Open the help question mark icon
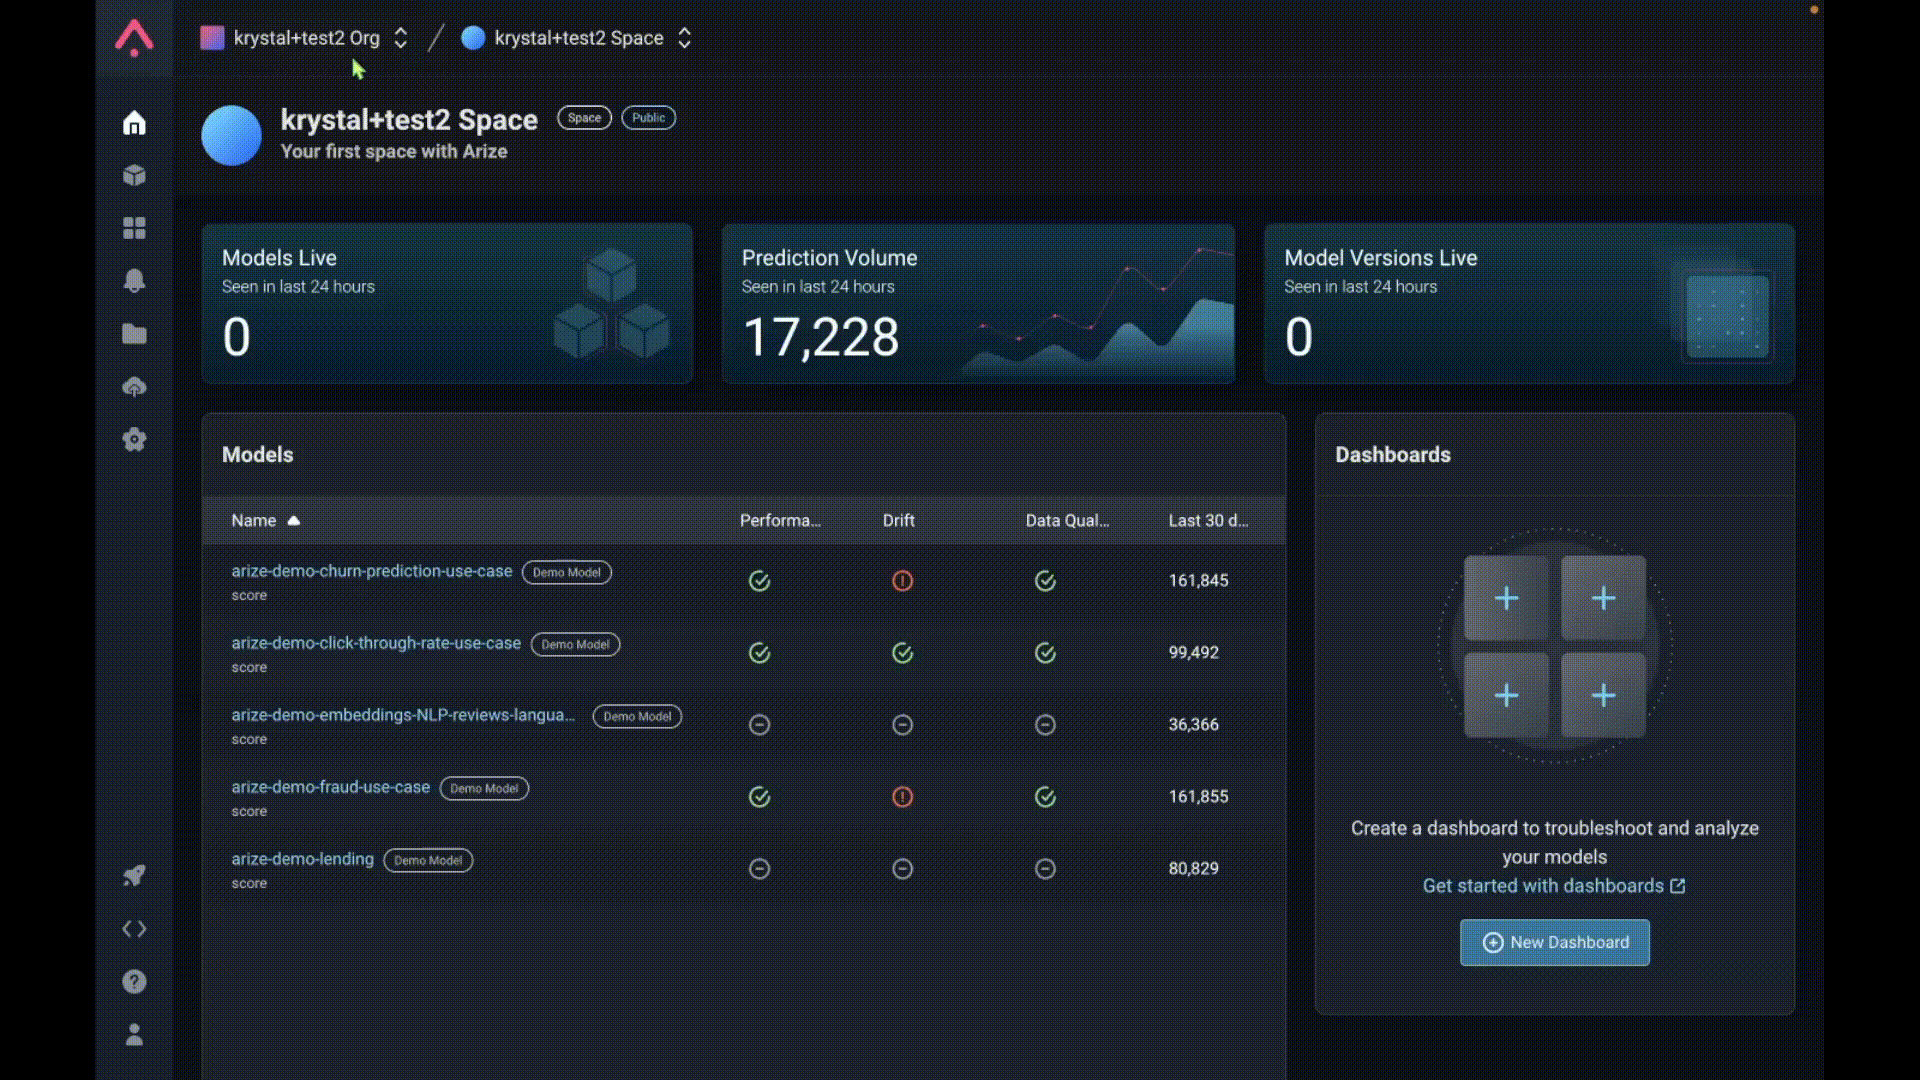The image size is (1920, 1080). point(134,982)
